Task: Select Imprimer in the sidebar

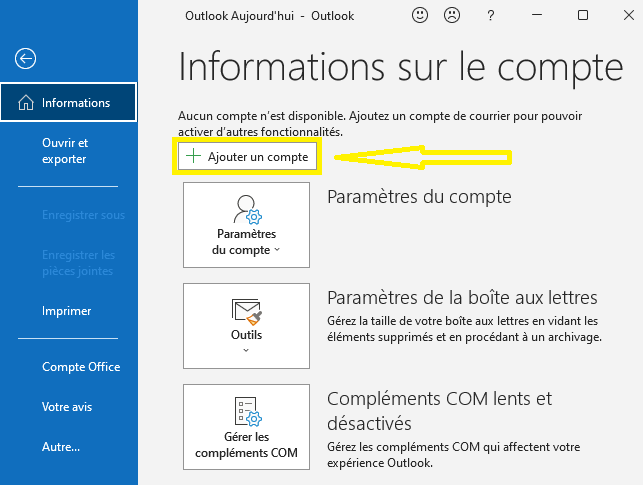Action: [x=66, y=311]
